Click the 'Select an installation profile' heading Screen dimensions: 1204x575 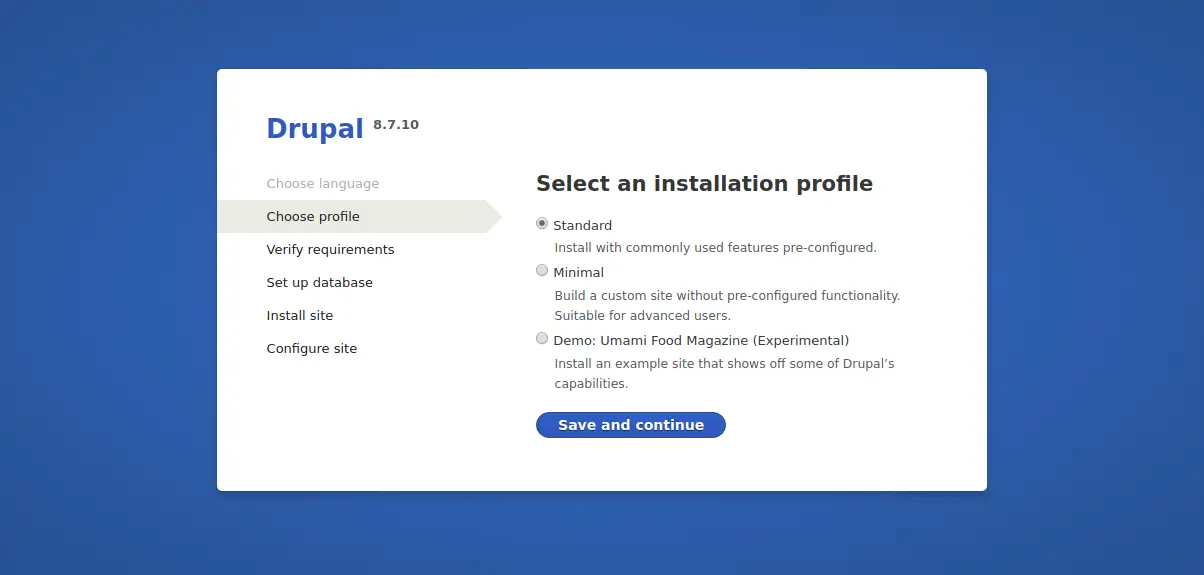point(704,184)
